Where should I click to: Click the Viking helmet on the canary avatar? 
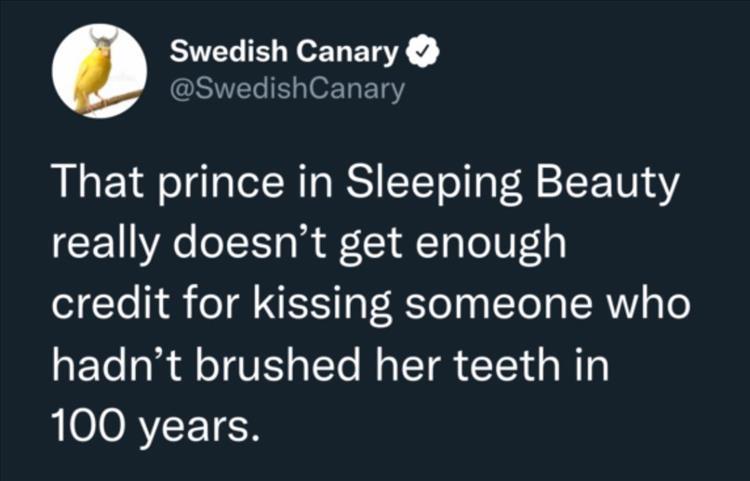pos(103,38)
